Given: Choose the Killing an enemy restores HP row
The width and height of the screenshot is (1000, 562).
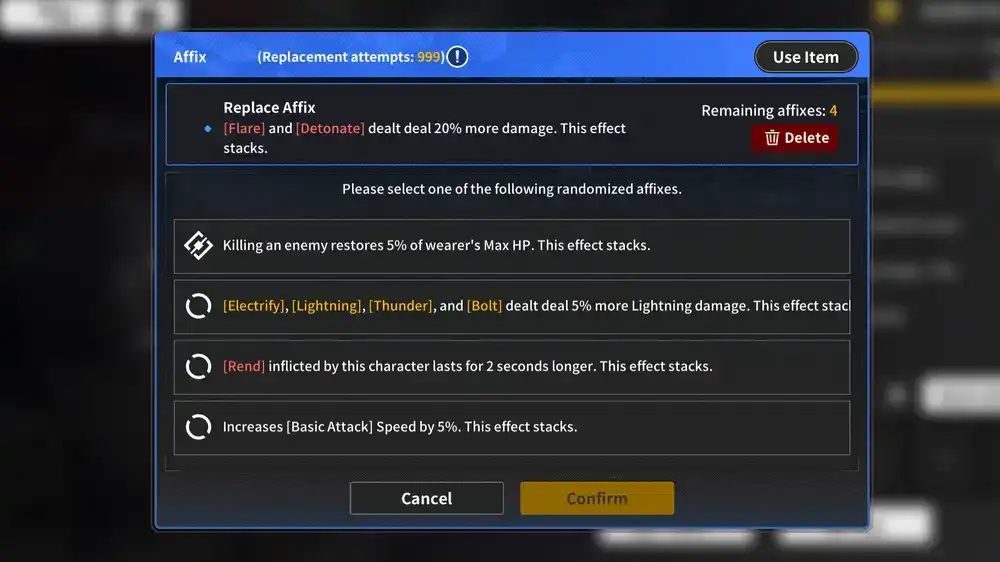Looking at the screenshot, I should tap(511, 246).
